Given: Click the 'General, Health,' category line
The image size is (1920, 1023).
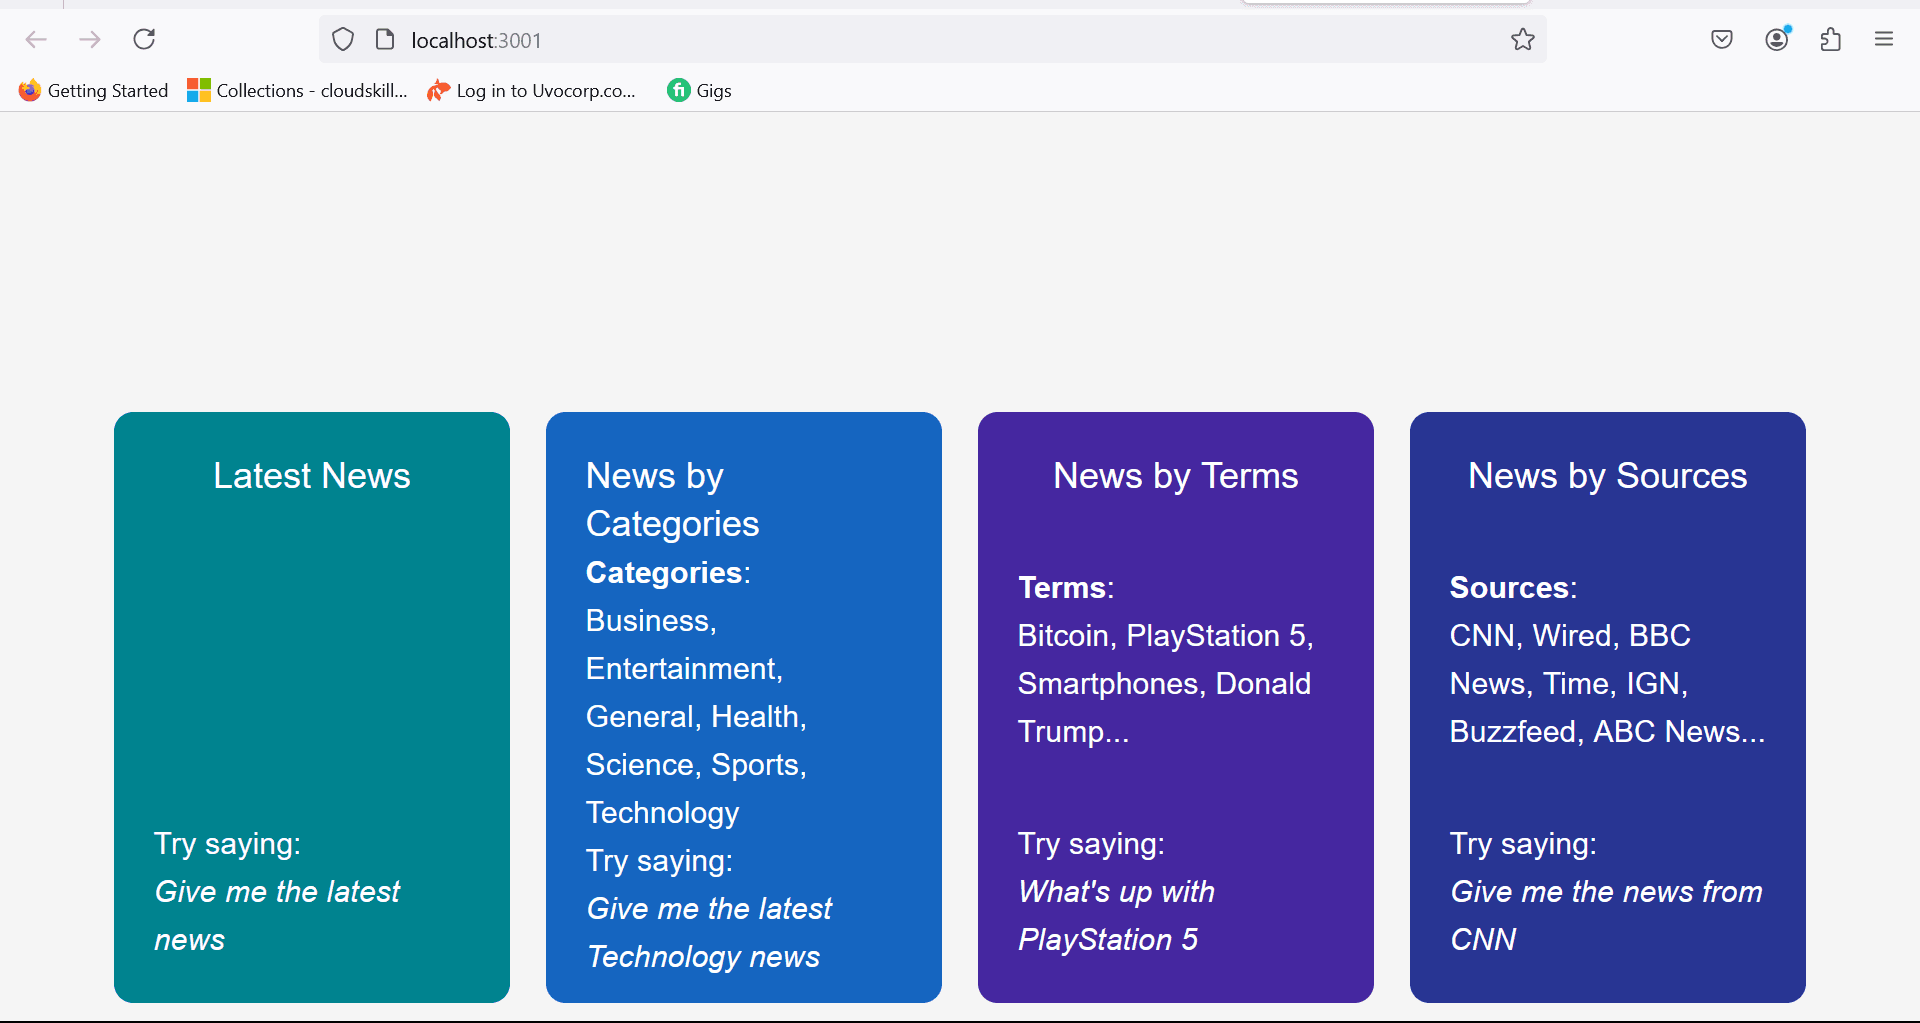Looking at the screenshot, I should (696, 717).
